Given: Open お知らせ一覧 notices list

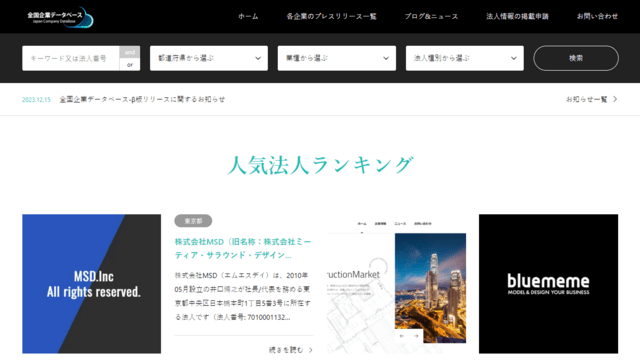Looking at the screenshot, I should (587, 99).
